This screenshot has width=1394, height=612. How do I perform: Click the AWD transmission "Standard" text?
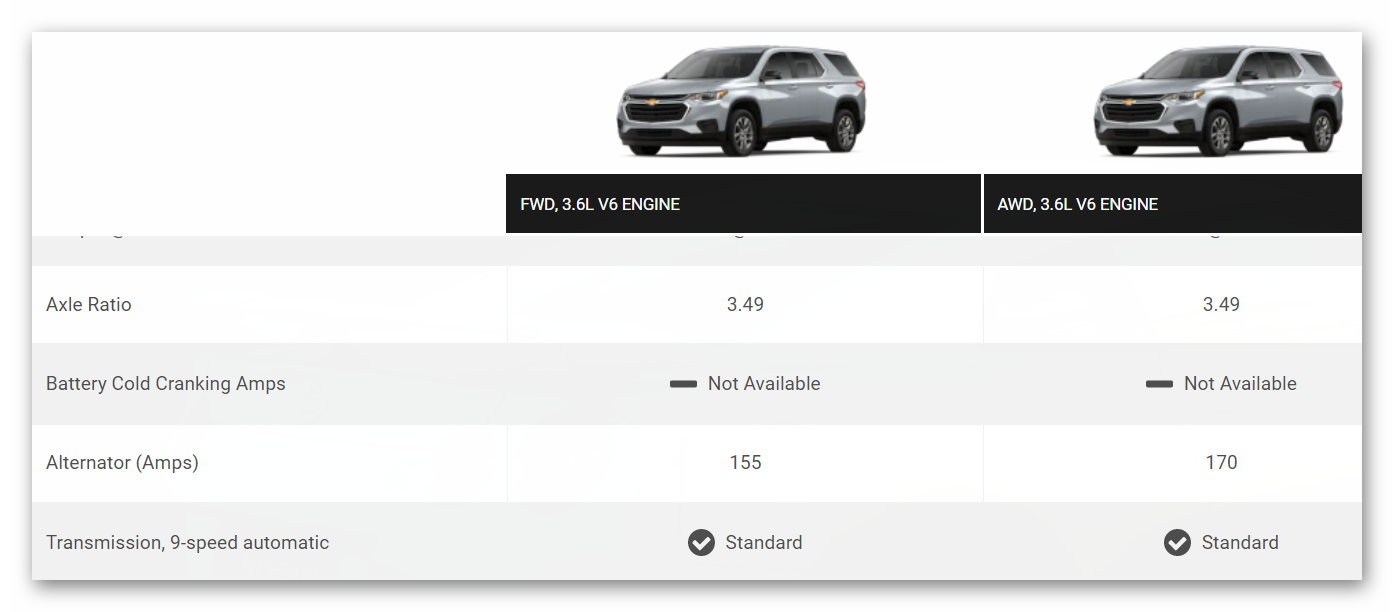pyautogui.click(x=1240, y=543)
